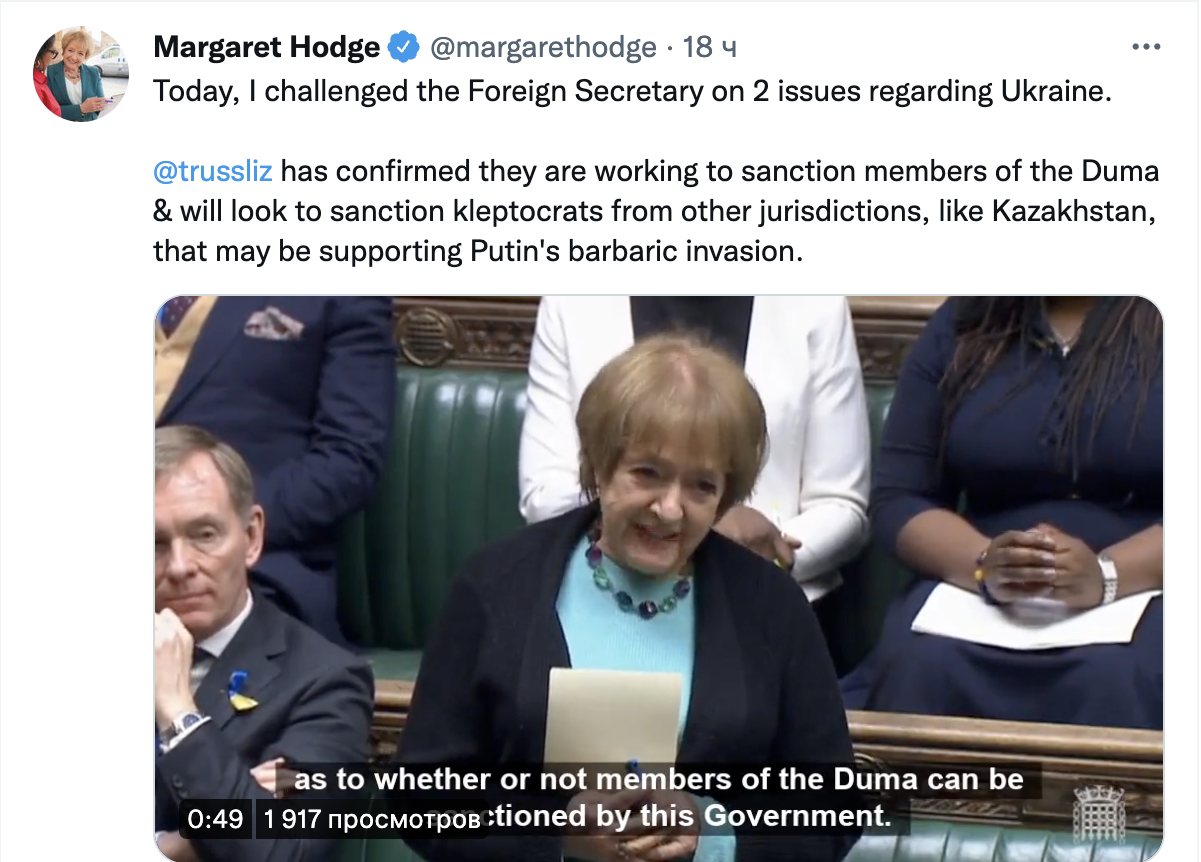This screenshot has height=862, width=1201.
Task: Click the 0:49 video duration label
Action: [x=215, y=819]
